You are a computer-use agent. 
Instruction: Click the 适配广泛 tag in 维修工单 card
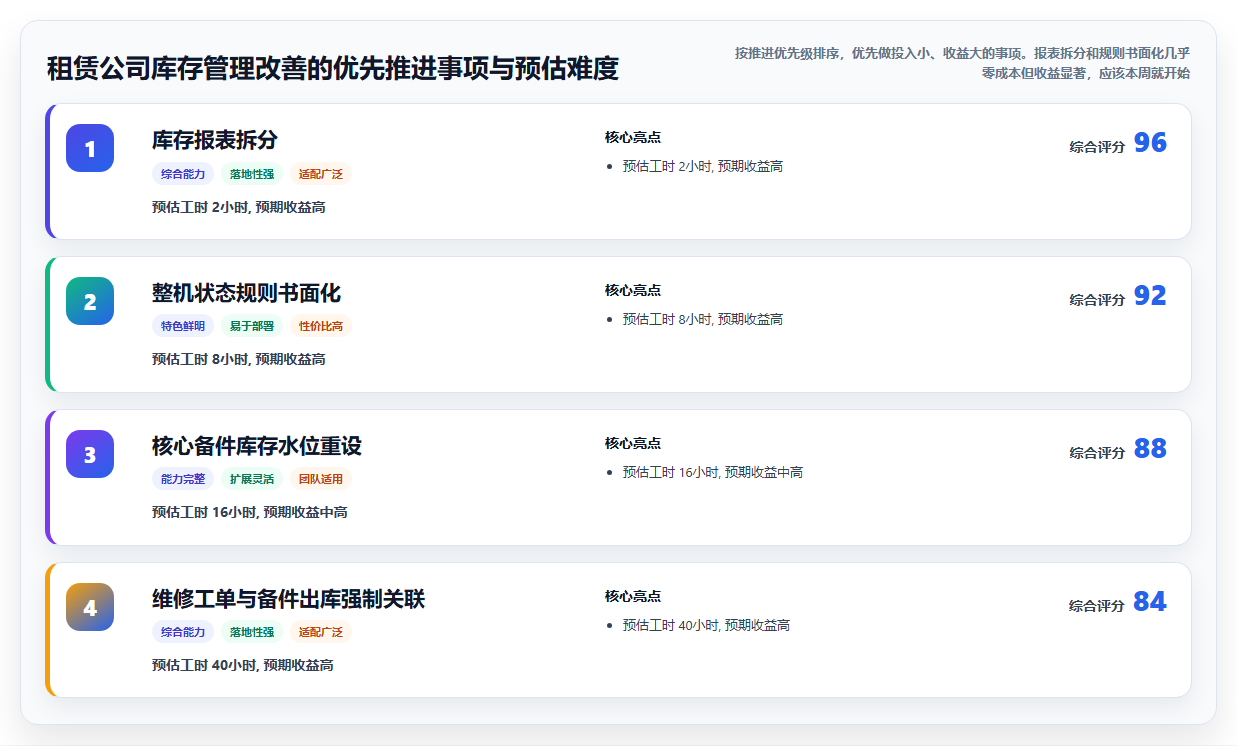(321, 632)
